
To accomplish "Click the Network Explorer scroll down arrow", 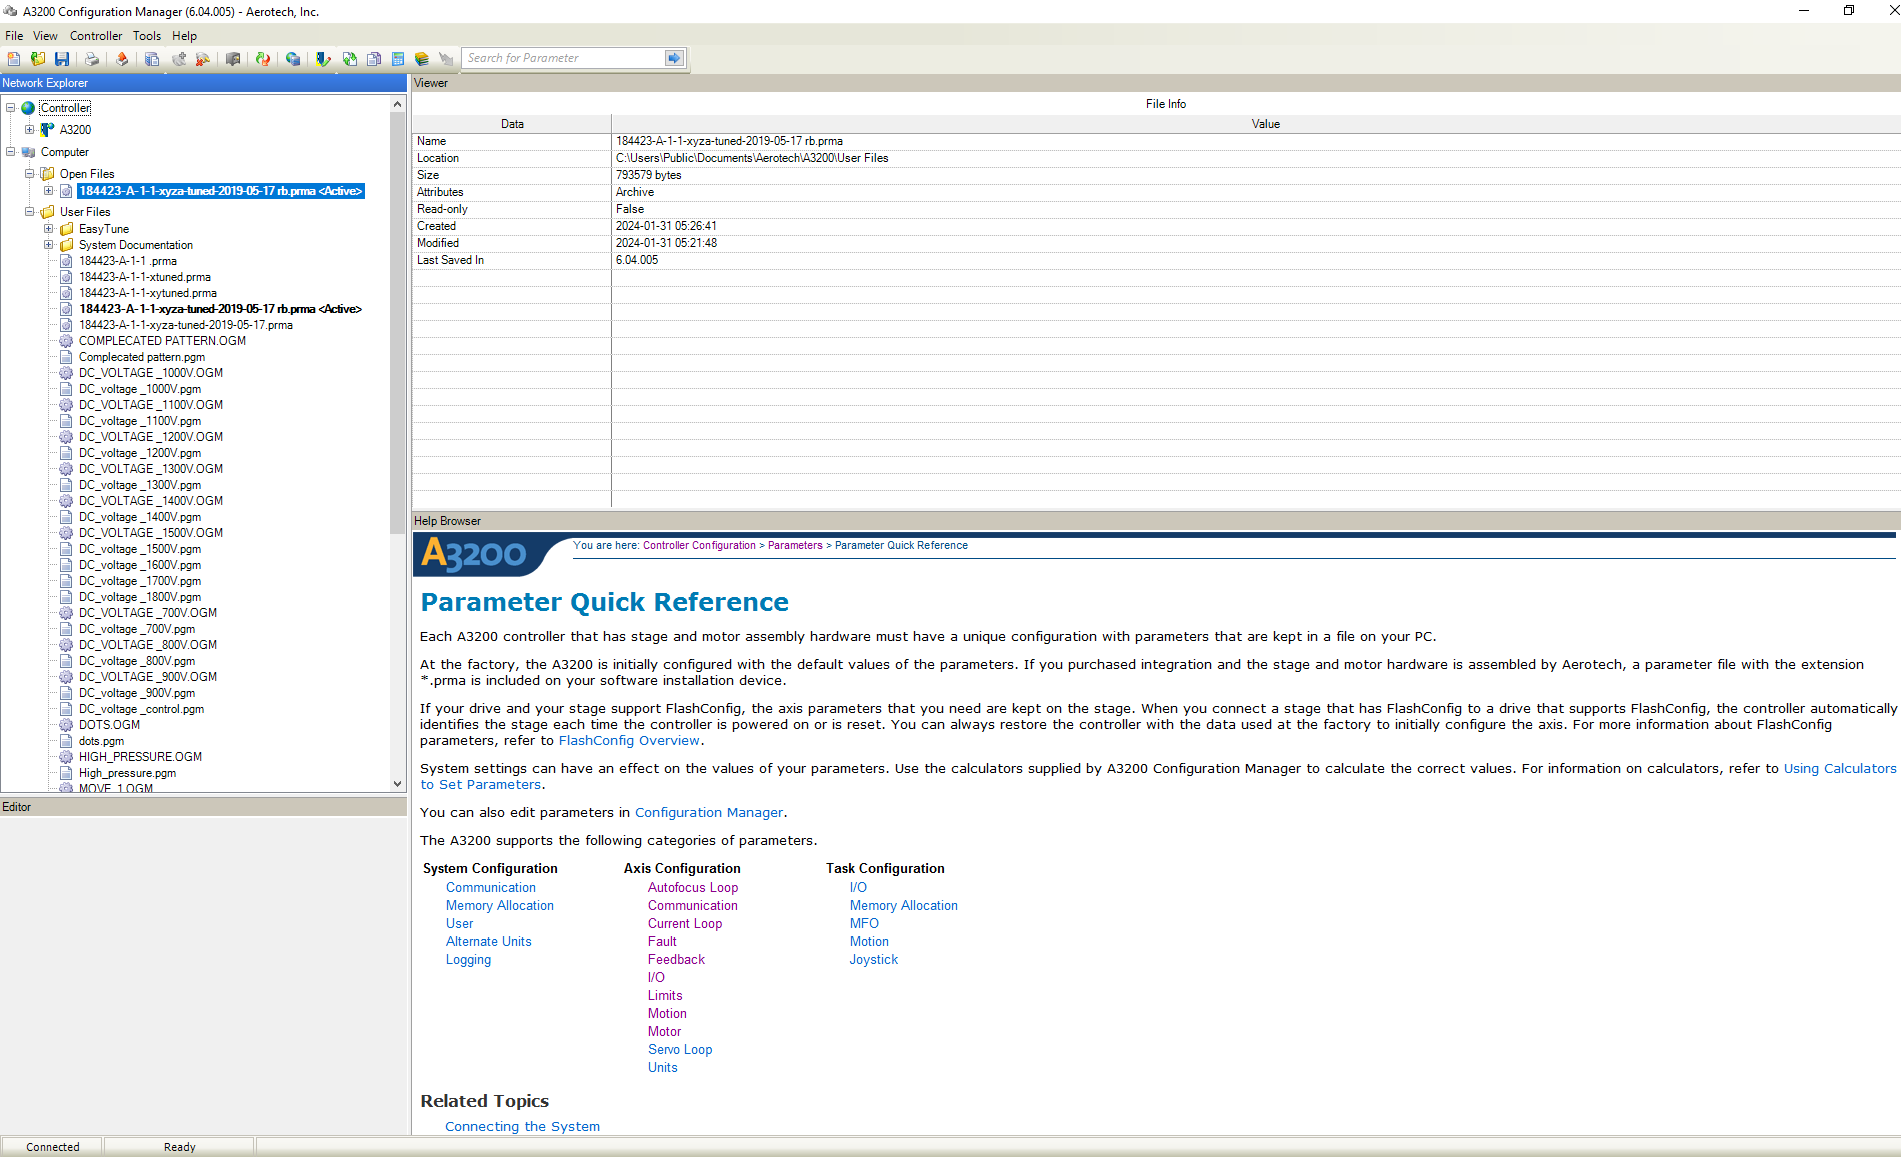I will point(397,784).
